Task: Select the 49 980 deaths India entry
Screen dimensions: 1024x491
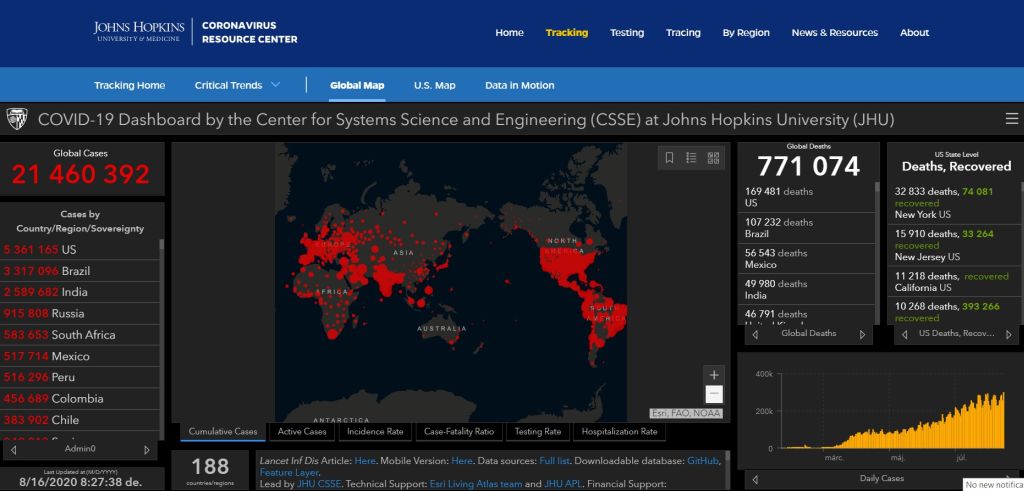Action: pos(807,289)
